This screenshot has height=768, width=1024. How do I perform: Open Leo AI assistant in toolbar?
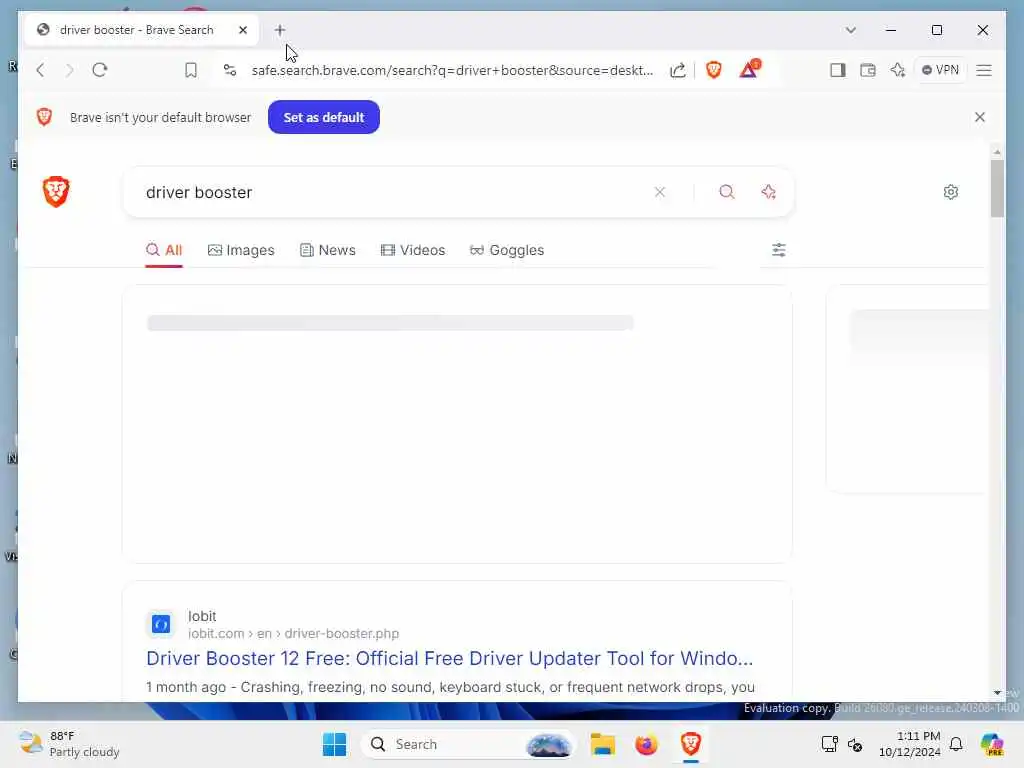coord(898,70)
